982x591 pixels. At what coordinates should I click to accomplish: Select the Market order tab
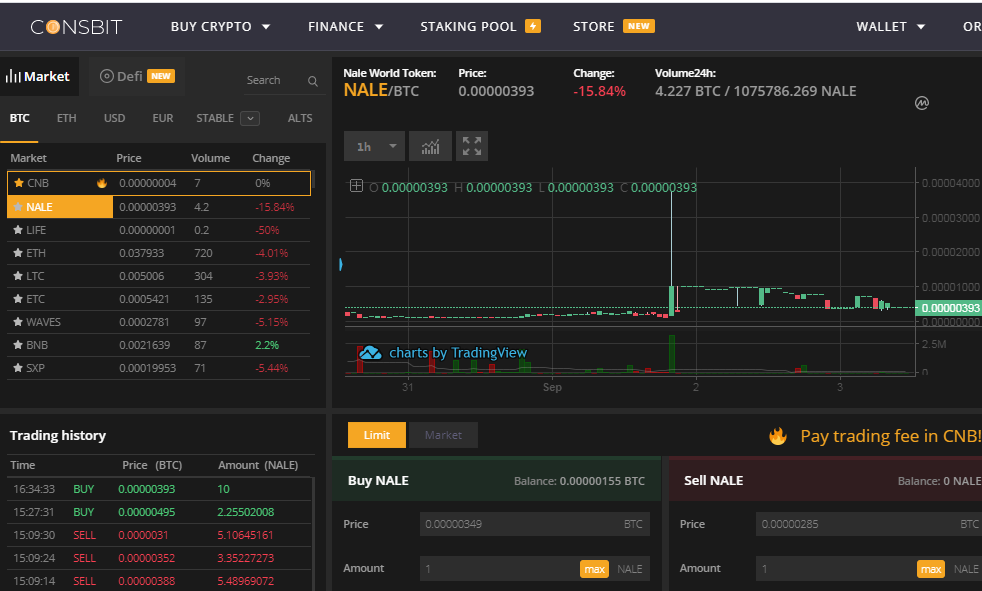[443, 435]
